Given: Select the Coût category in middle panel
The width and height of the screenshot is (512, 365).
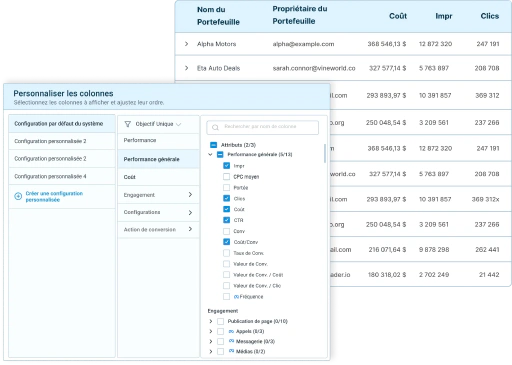Looking at the screenshot, I should point(158,177).
